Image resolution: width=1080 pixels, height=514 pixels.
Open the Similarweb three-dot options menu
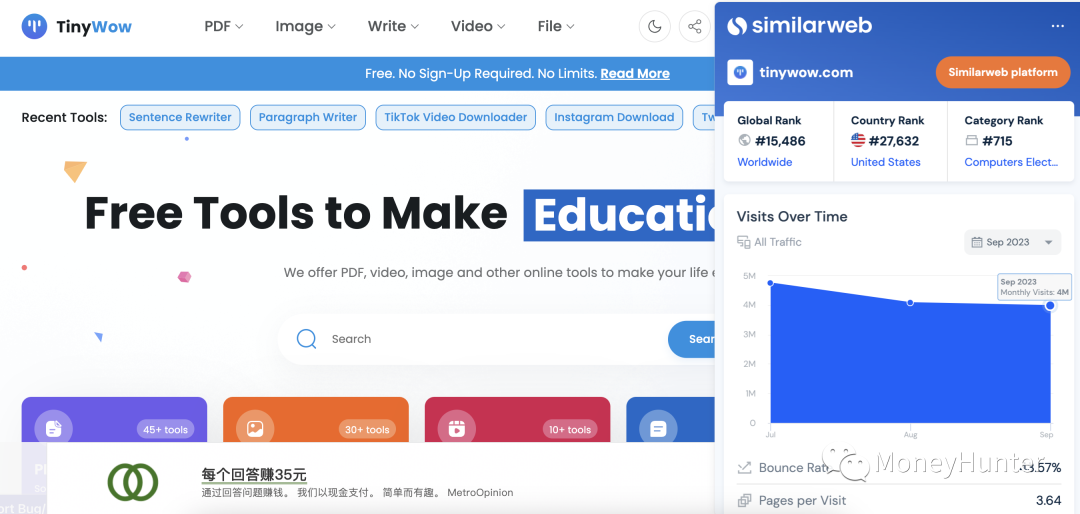coord(1058,26)
